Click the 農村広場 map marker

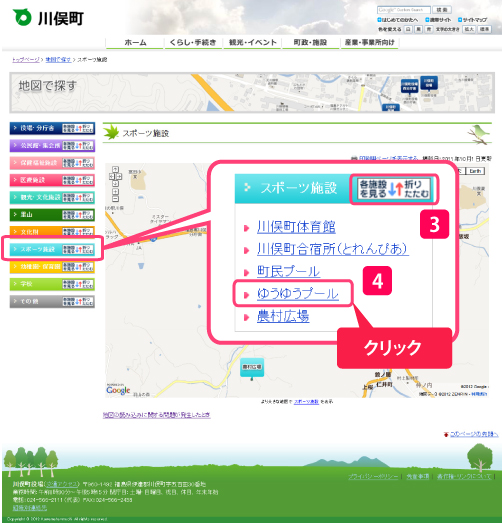252,368
